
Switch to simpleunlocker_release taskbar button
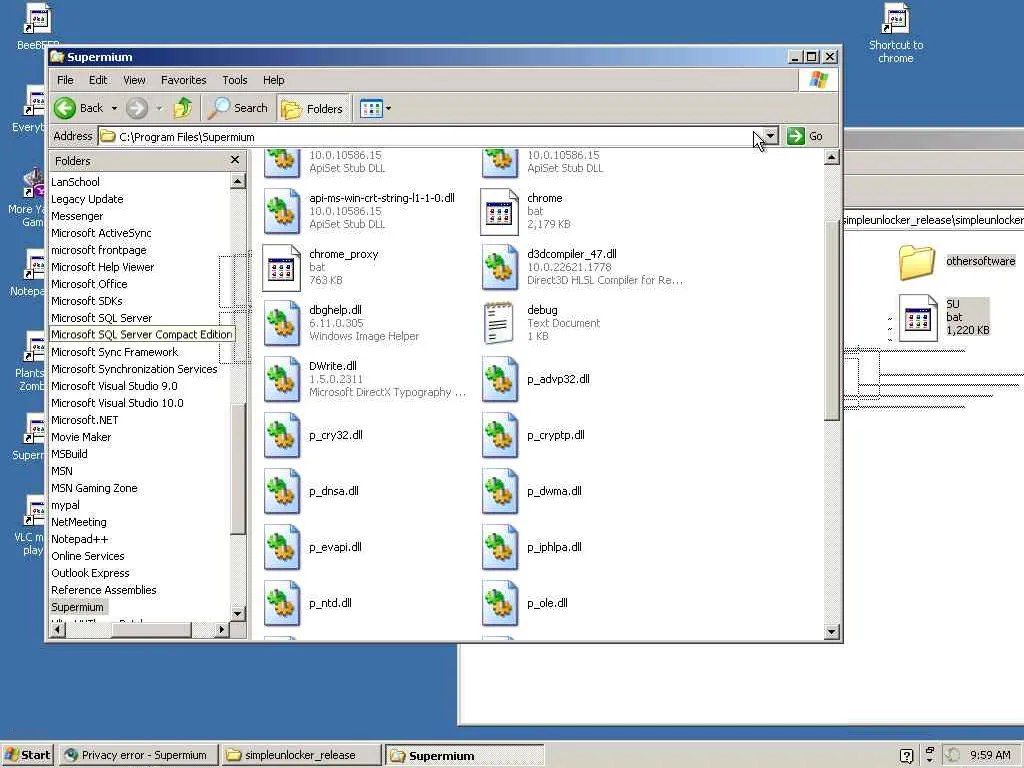coord(300,755)
